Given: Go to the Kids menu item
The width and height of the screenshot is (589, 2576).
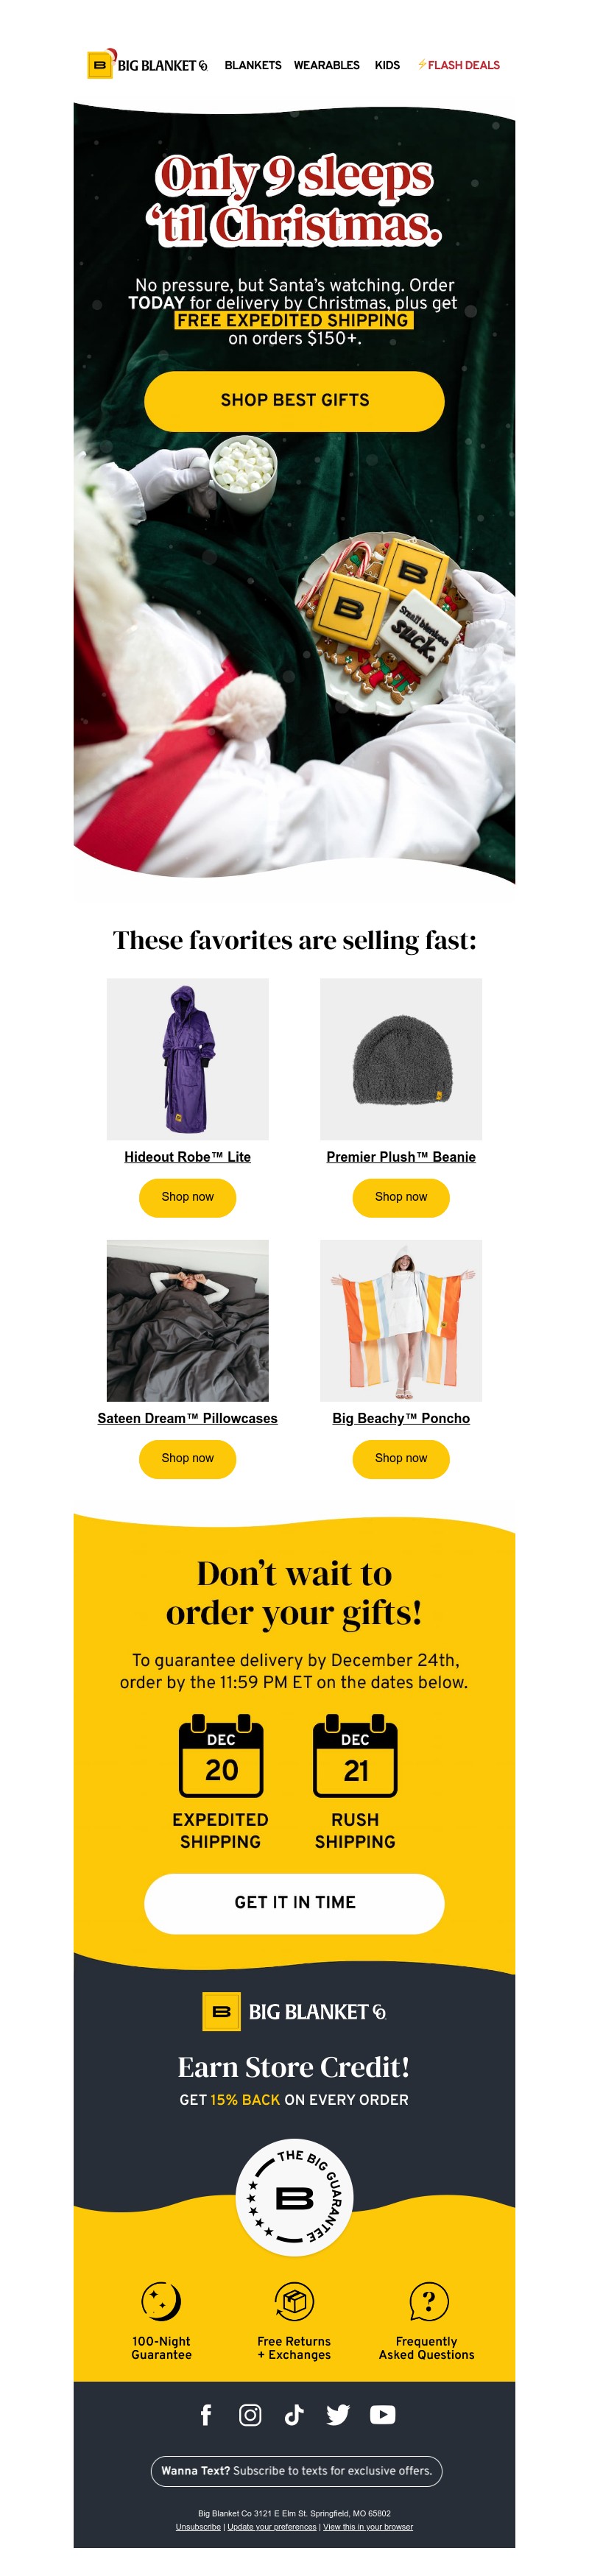Looking at the screenshot, I should [387, 65].
